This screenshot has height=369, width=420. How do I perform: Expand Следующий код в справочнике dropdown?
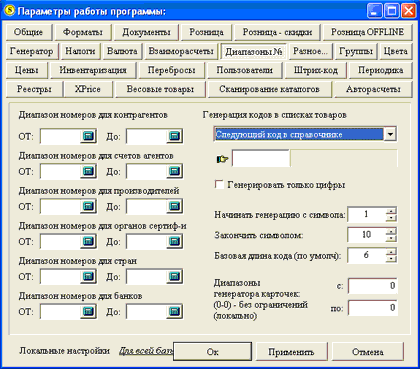coord(390,134)
